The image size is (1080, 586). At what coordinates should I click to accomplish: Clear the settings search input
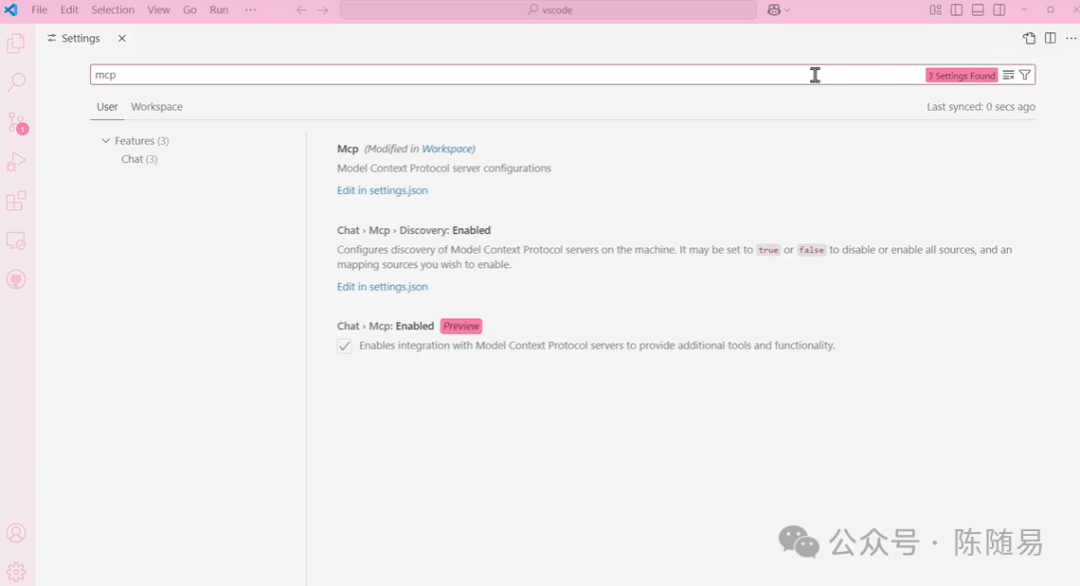tap(1008, 75)
